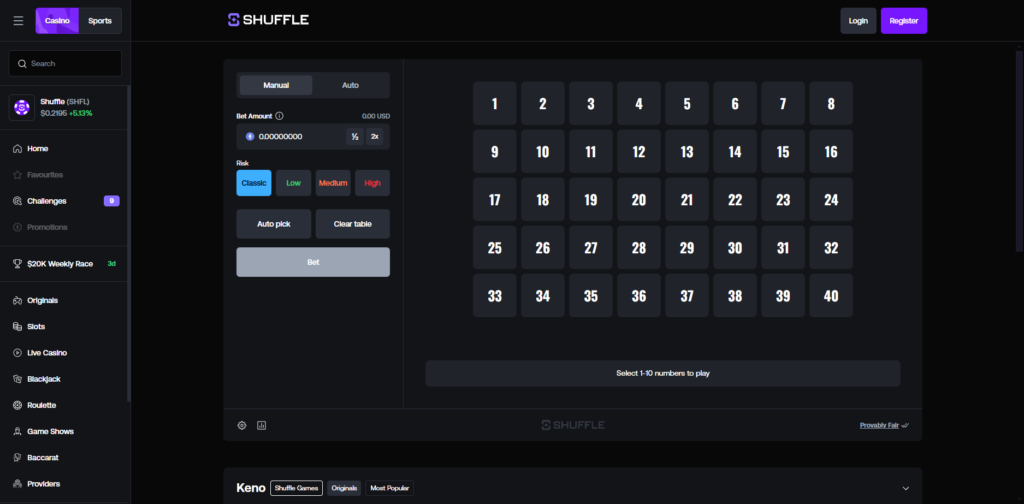Click the Shuffle logo in the header
This screenshot has width=1024, height=504.
[x=268, y=20]
